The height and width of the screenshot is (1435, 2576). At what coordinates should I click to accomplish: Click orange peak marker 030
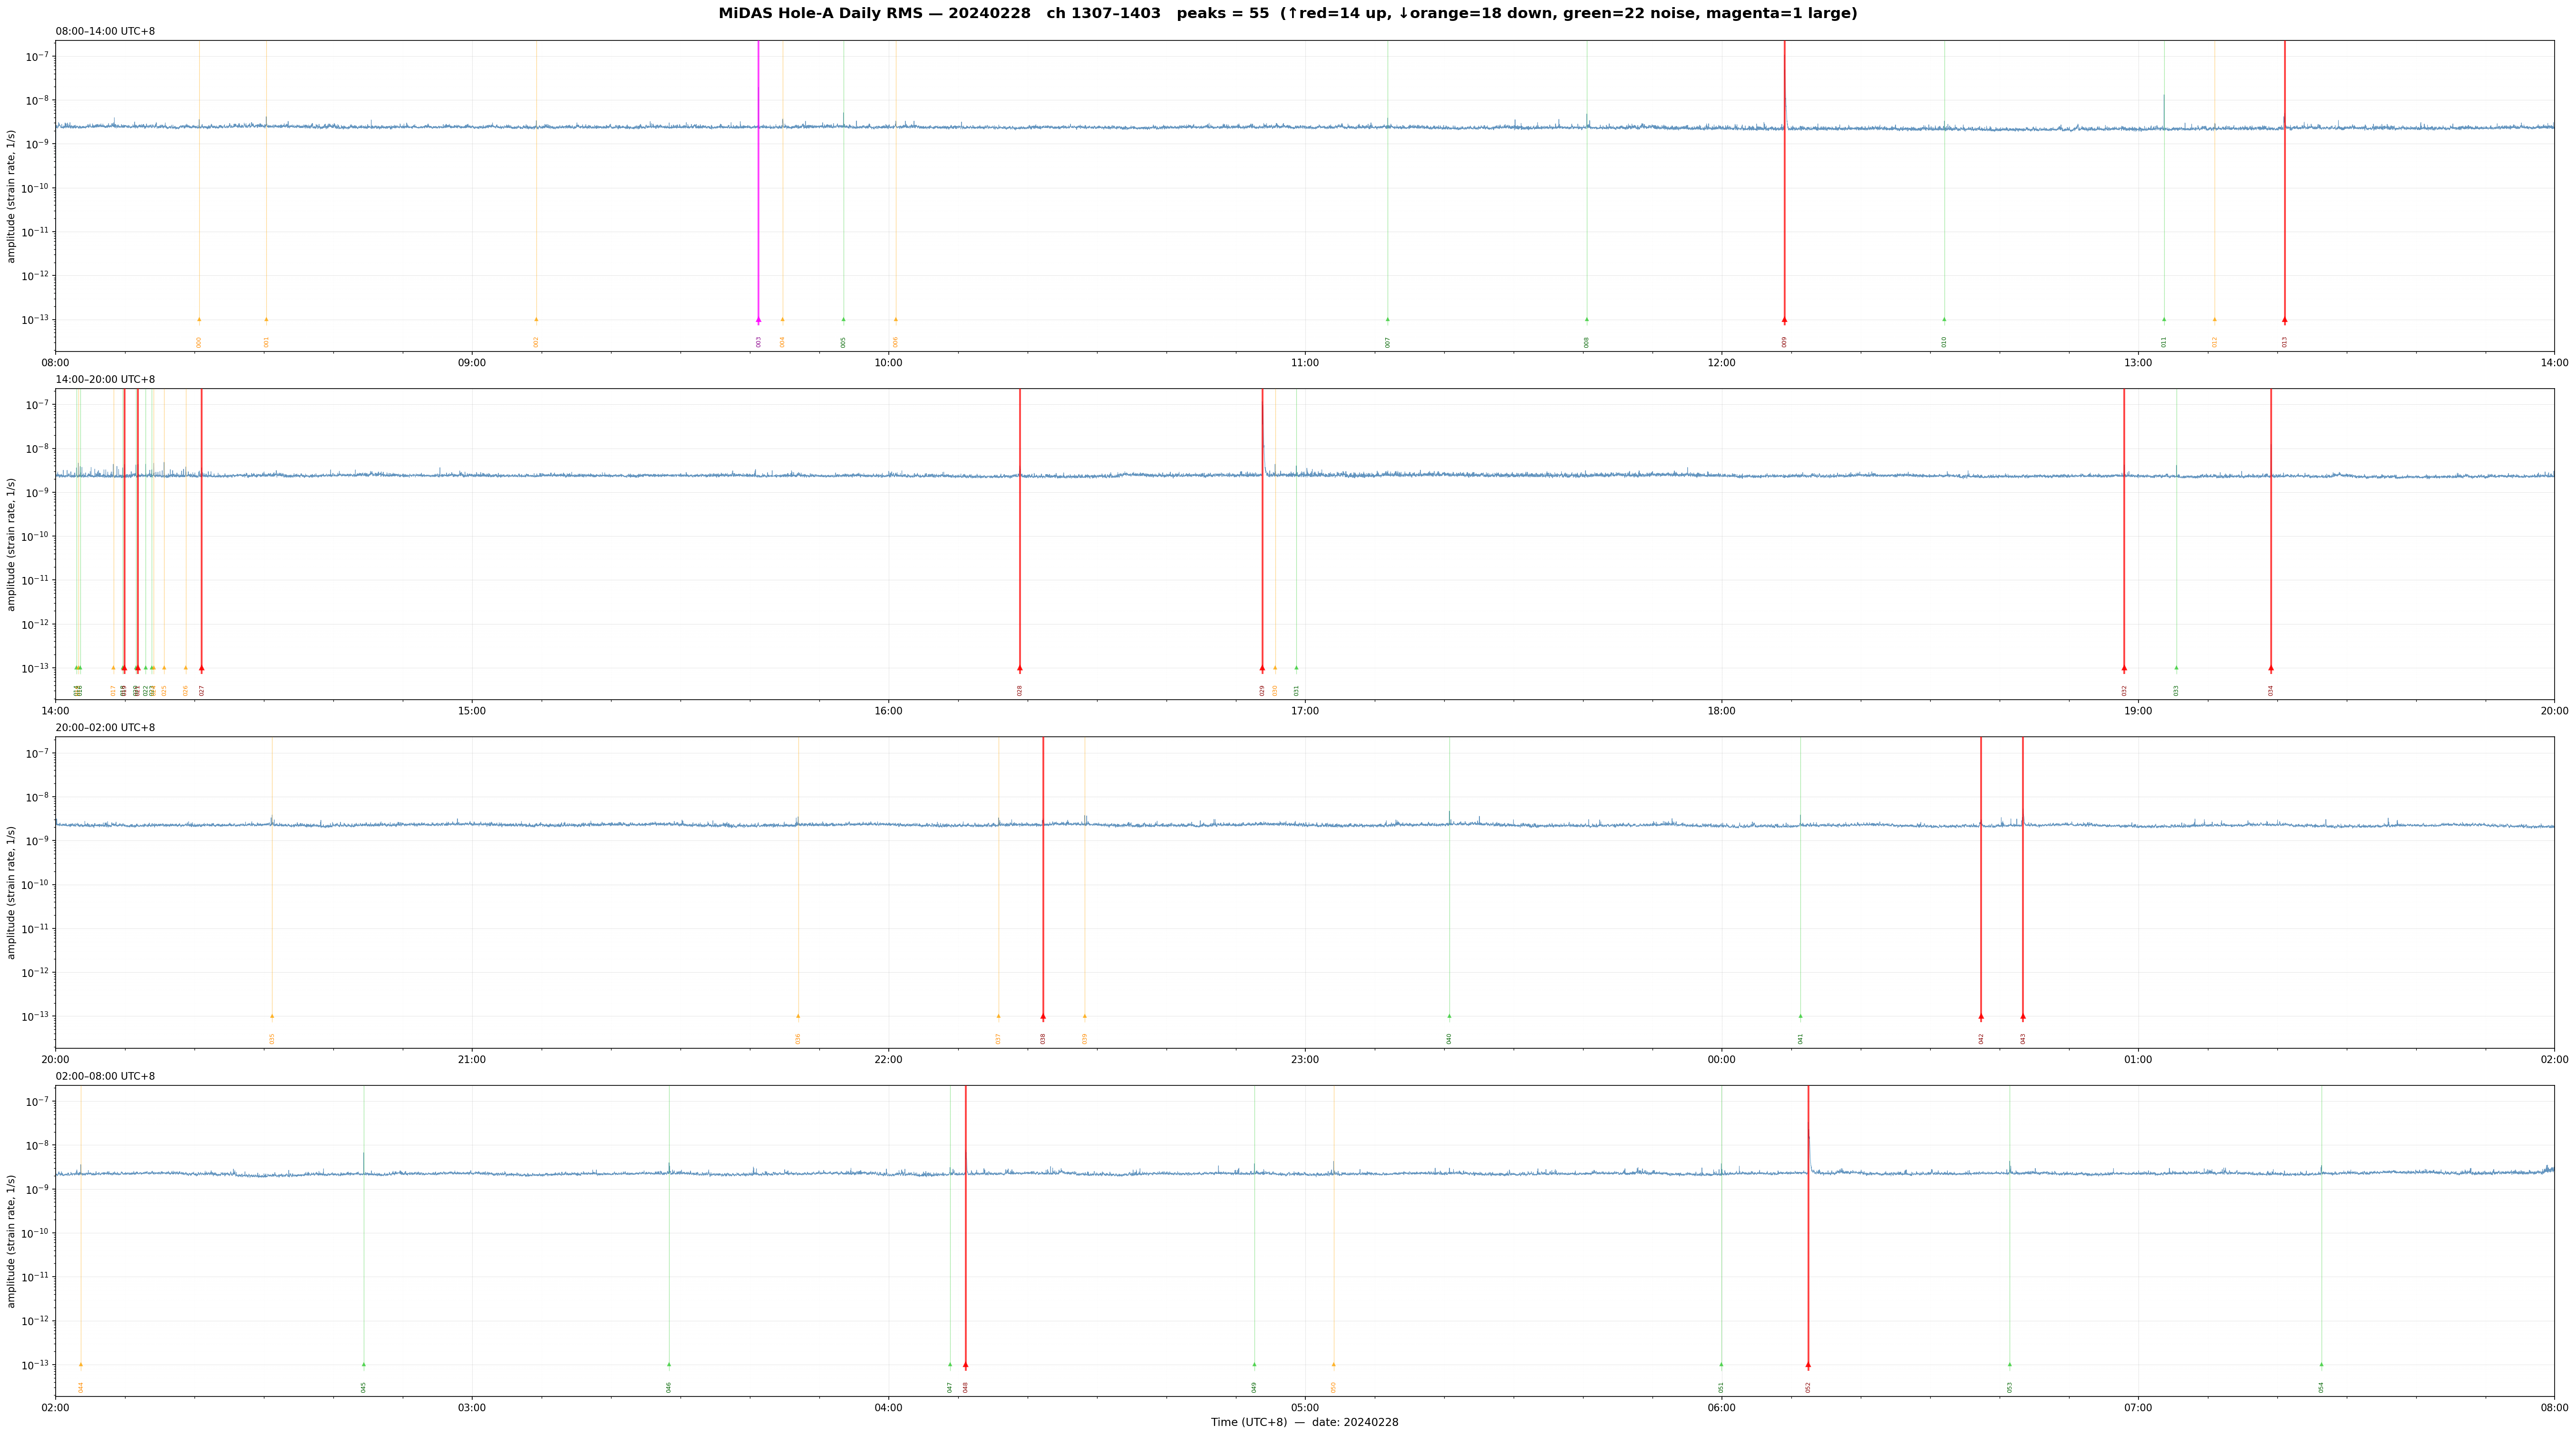click(x=1274, y=668)
